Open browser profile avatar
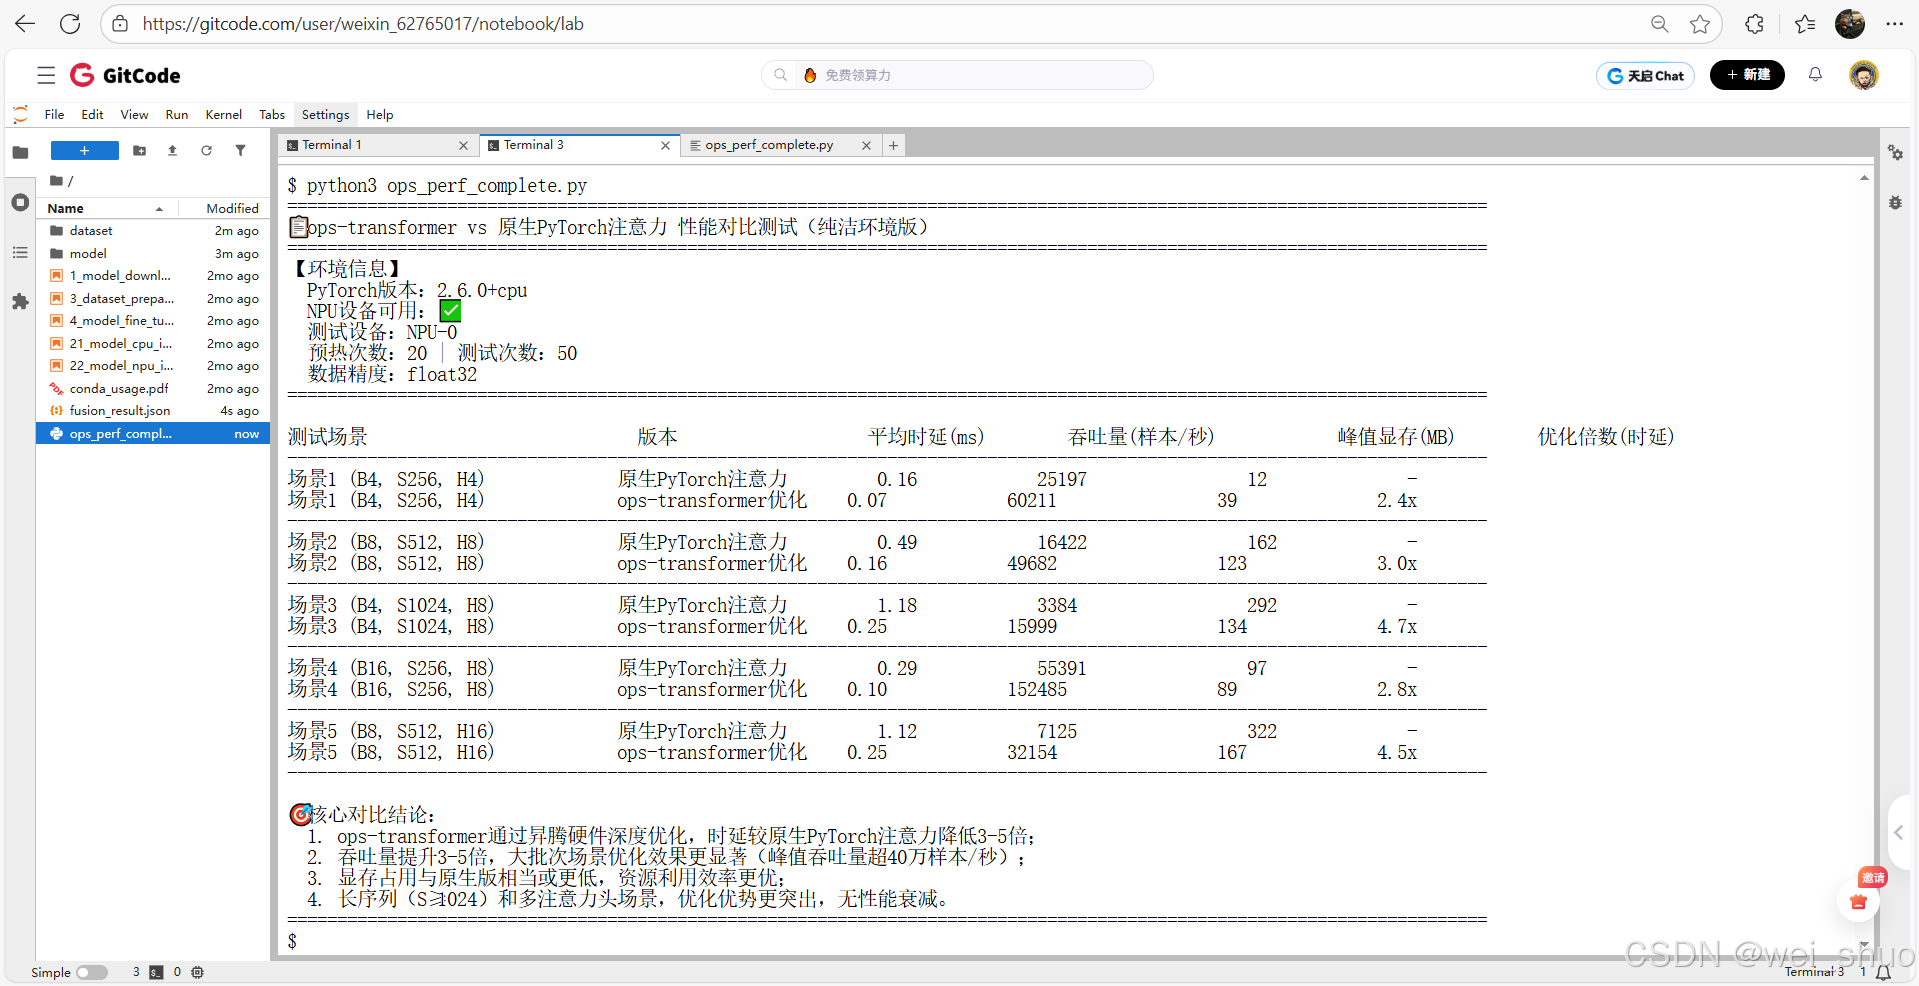This screenshot has width=1919, height=986. 1850,24
